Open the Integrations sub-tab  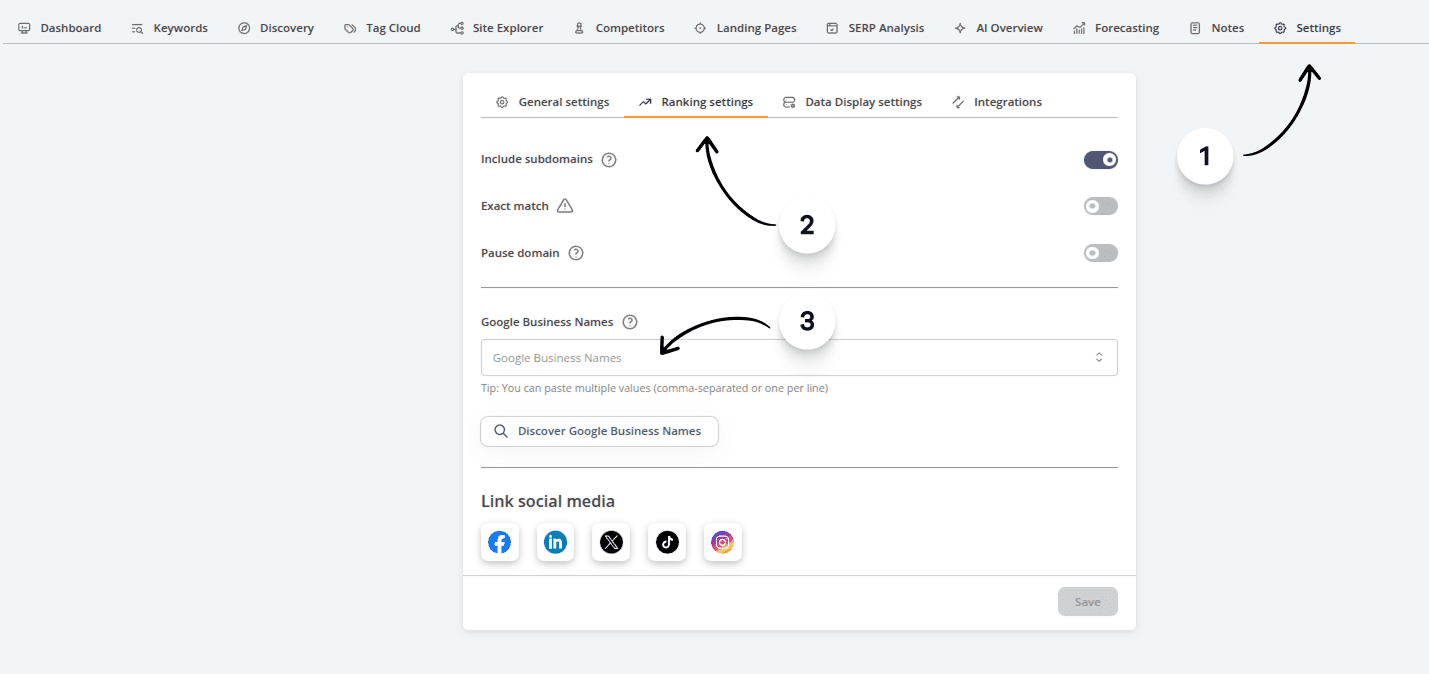tap(997, 102)
